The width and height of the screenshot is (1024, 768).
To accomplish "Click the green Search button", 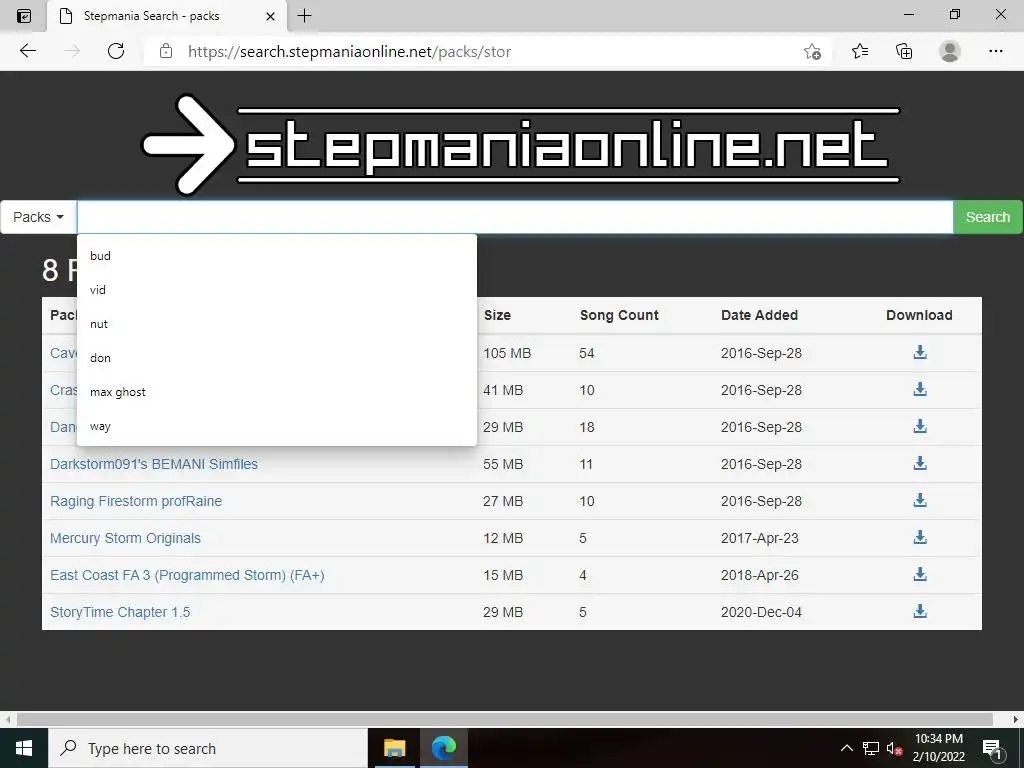I will coord(987,217).
